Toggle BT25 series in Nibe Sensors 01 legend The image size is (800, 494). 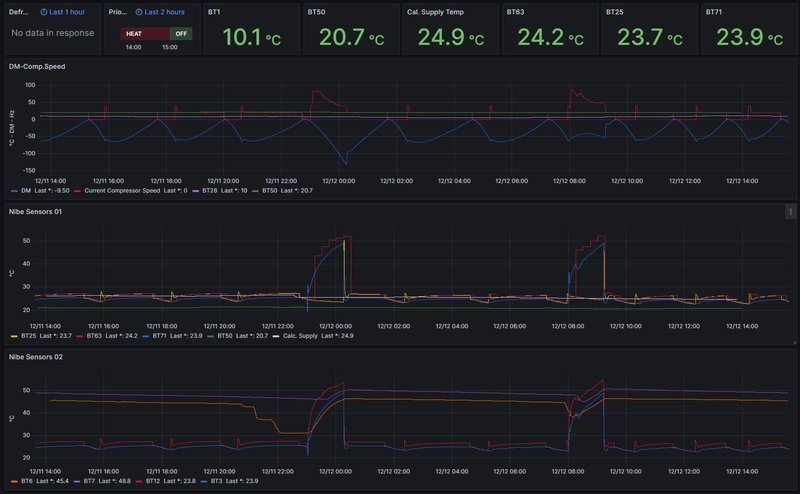pyautogui.click(x=29, y=336)
